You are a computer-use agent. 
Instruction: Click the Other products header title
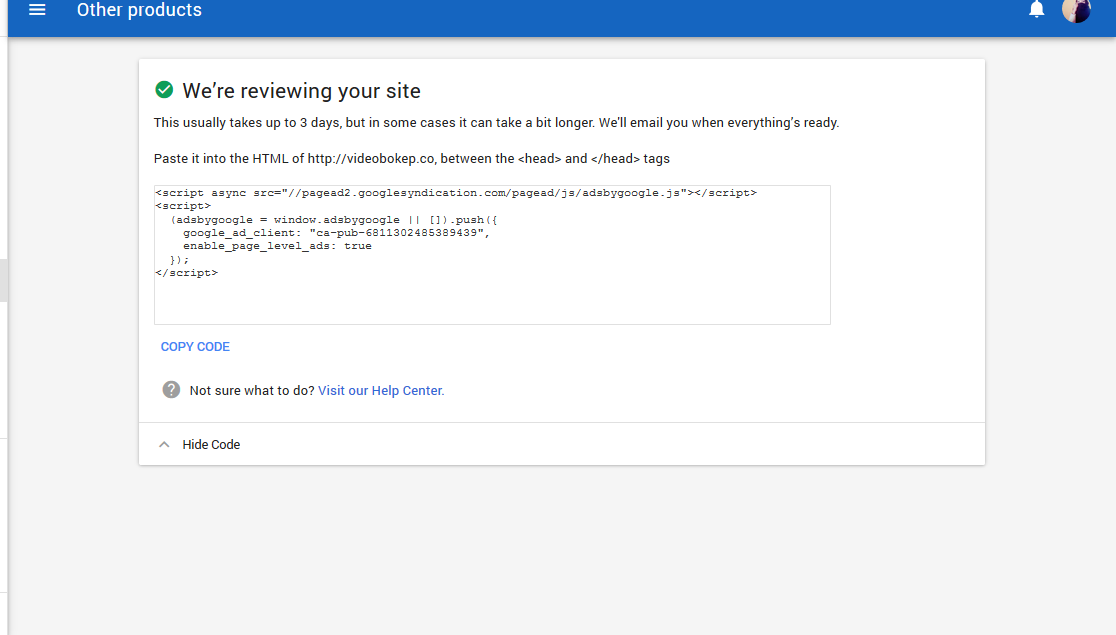(x=140, y=10)
